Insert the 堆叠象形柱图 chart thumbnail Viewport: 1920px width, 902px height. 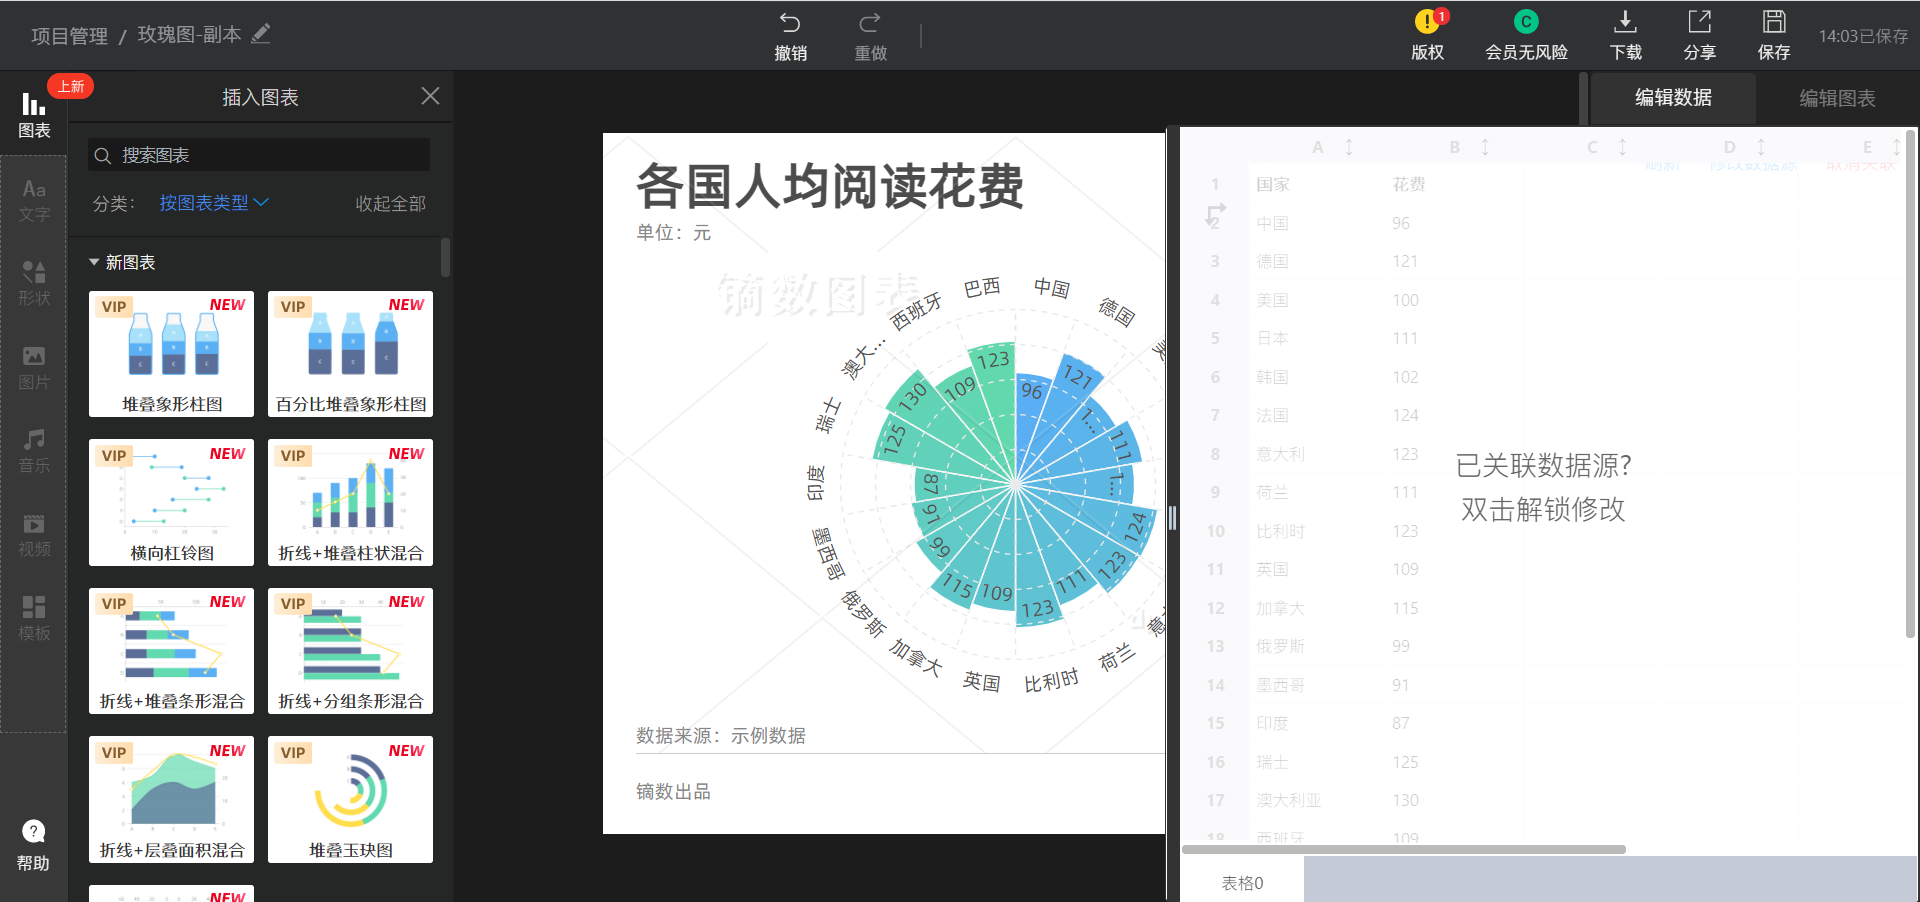tap(171, 354)
